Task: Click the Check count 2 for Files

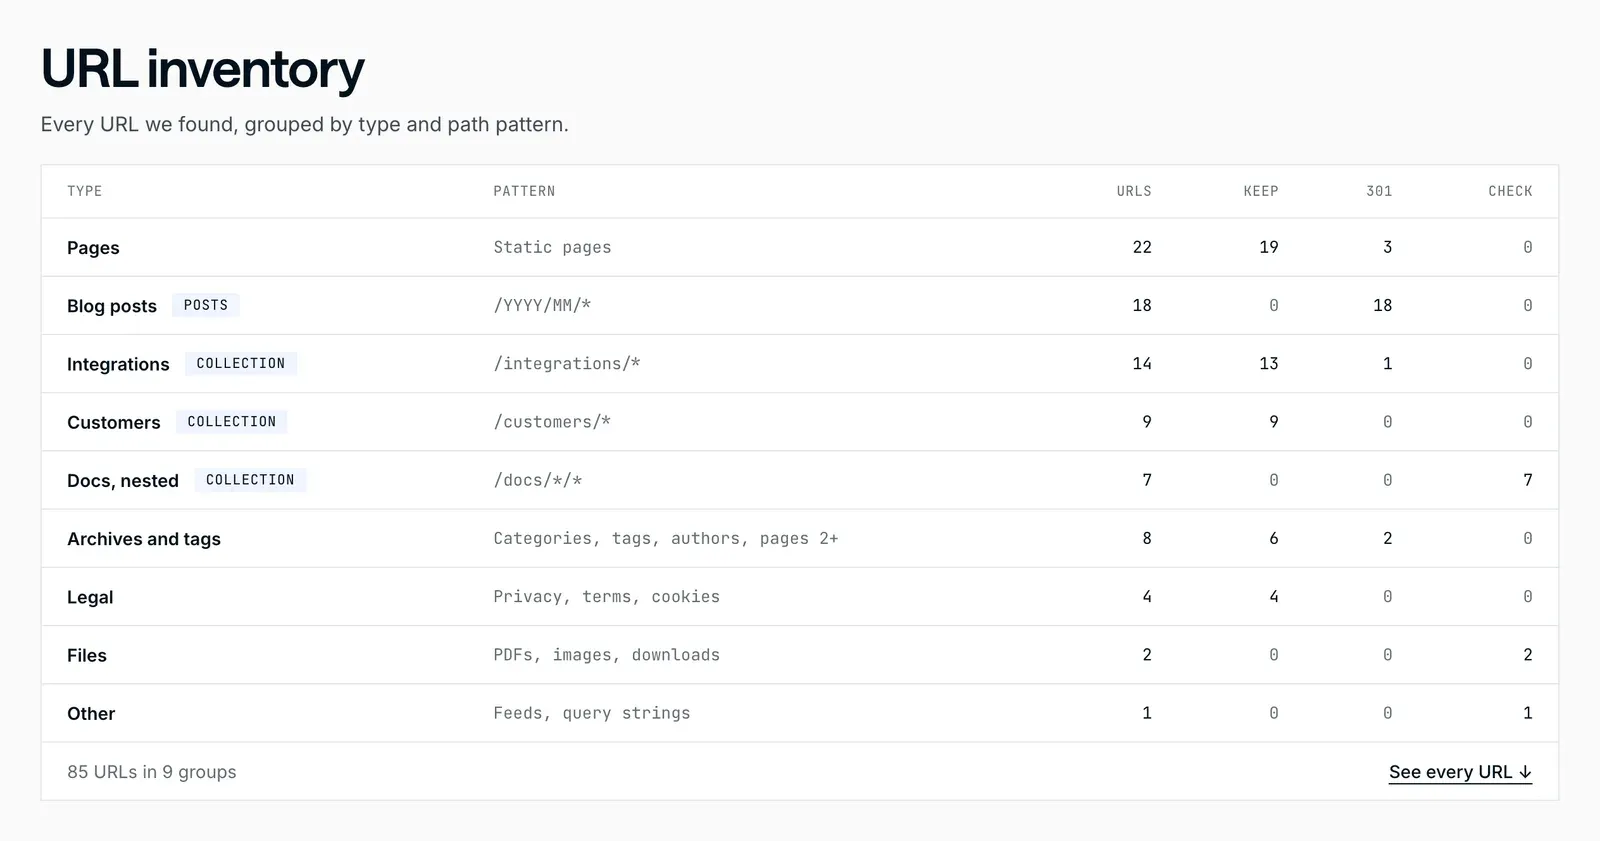Action: click(x=1528, y=655)
